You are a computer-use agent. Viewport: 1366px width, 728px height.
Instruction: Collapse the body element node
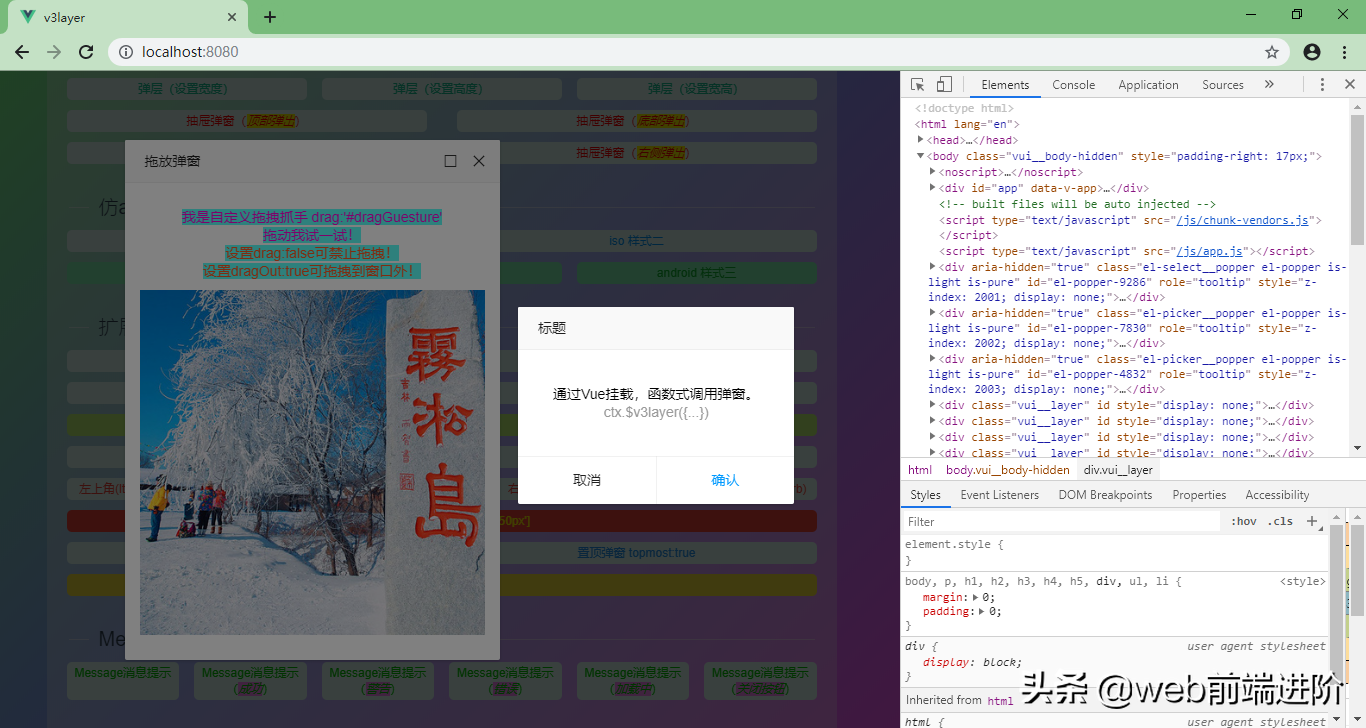click(x=921, y=156)
